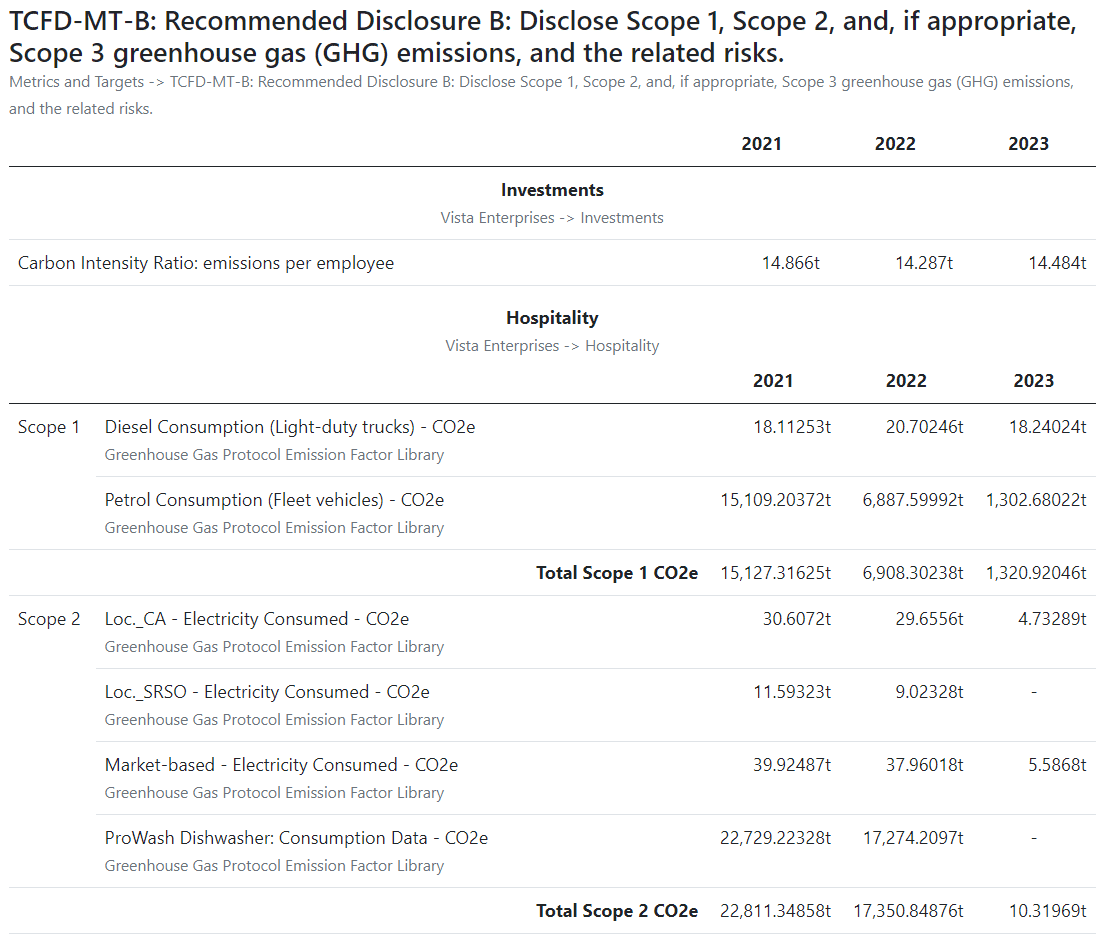This screenshot has height=935, width=1109.
Task: Open Petrol Consumption (Fleet vehicles) details
Action: [x=274, y=499]
